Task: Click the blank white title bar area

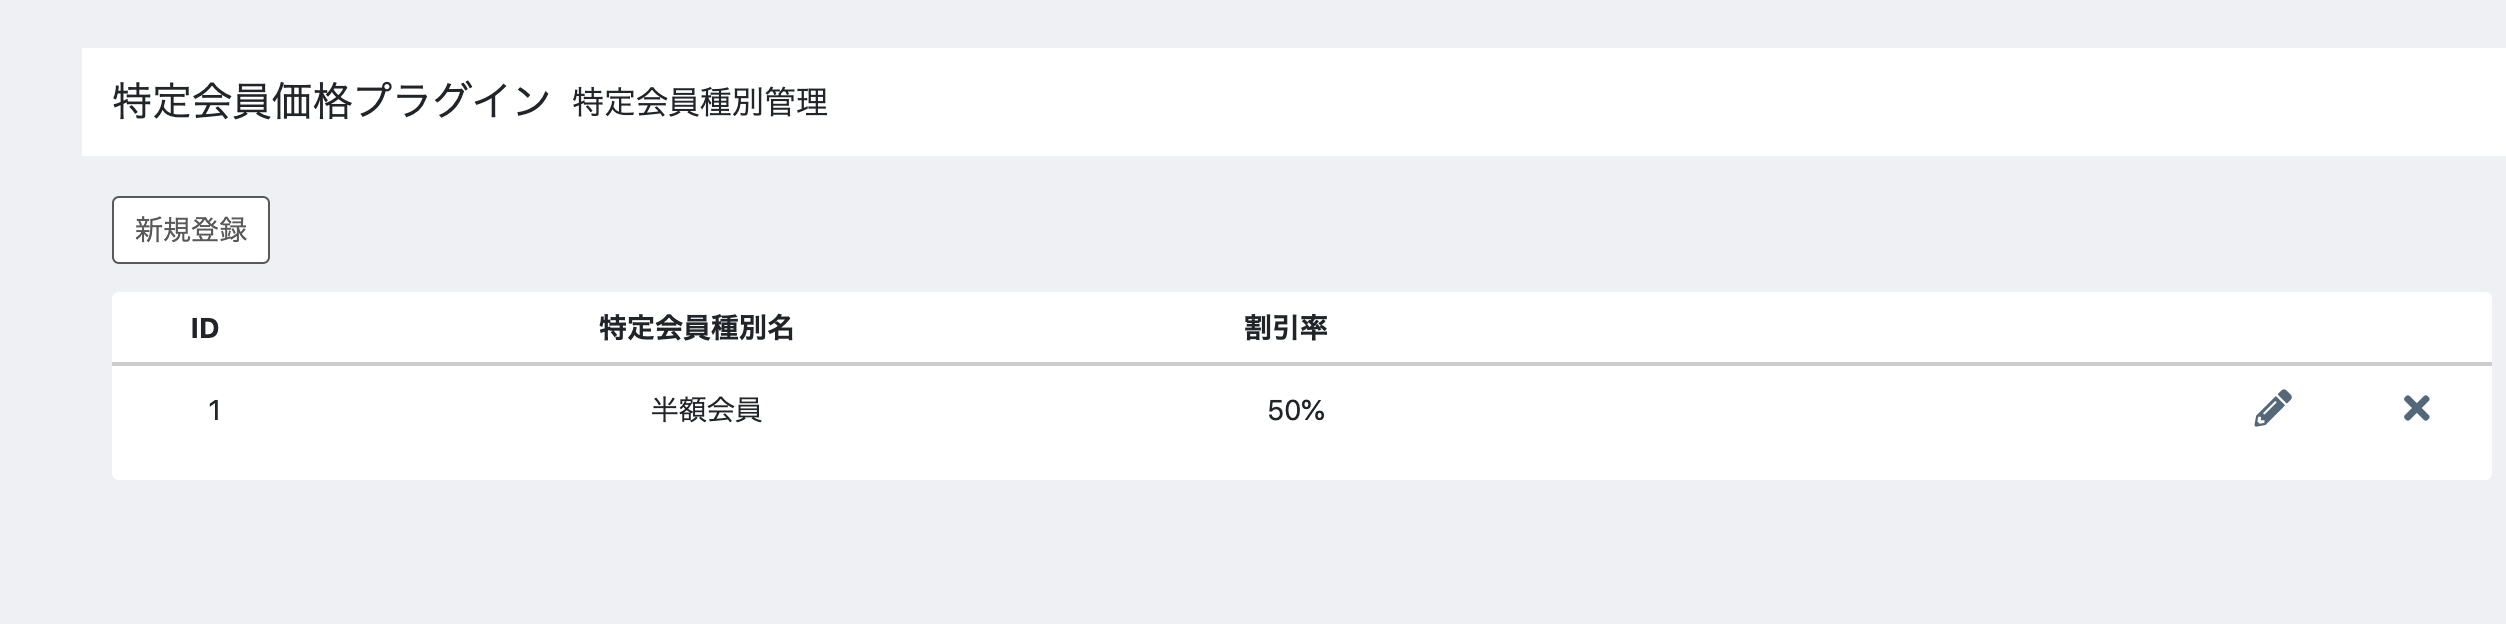Action: (1660, 102)
